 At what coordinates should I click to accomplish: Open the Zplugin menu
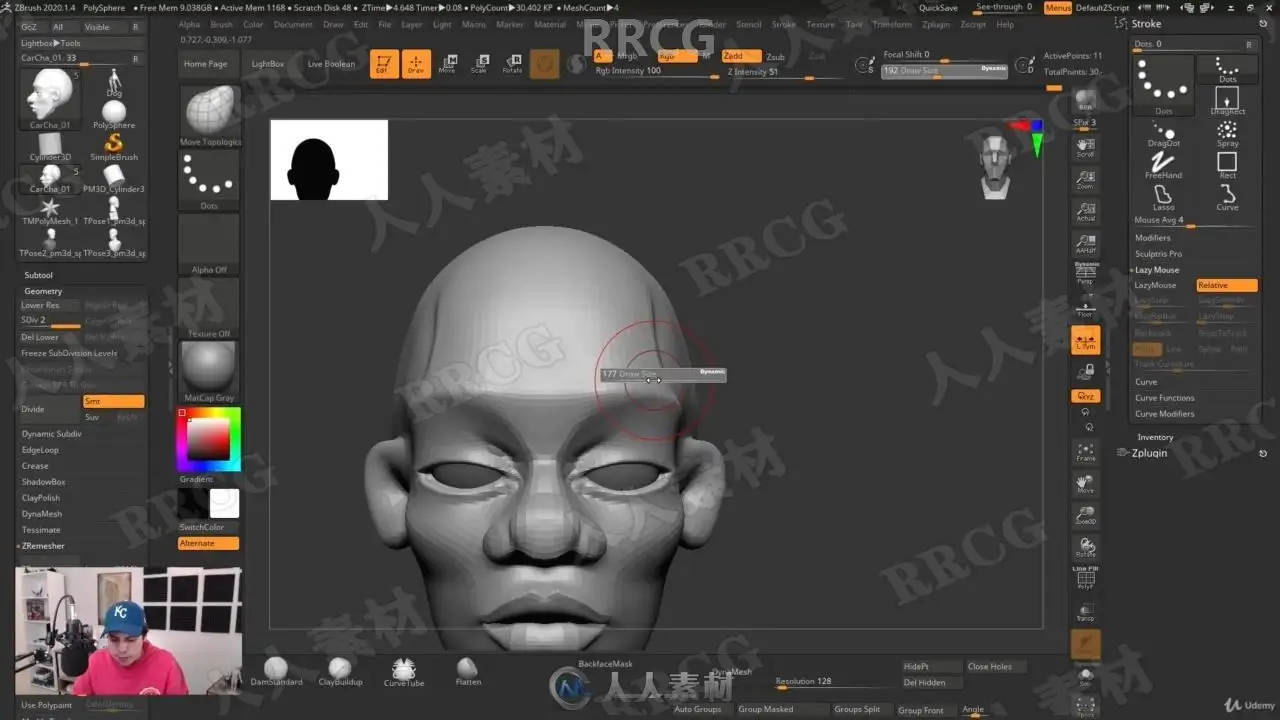[936, 24]
